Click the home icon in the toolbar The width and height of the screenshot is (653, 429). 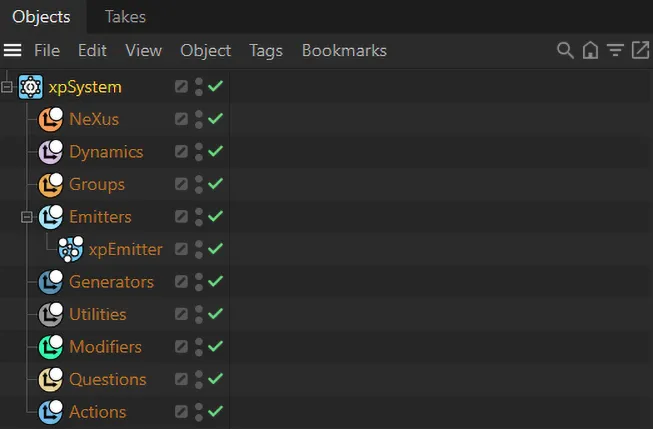coord(590,50)
